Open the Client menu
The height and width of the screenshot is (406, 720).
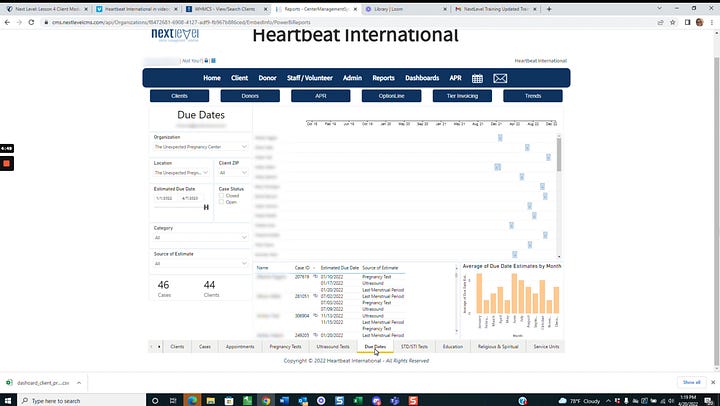pos(239,78)
